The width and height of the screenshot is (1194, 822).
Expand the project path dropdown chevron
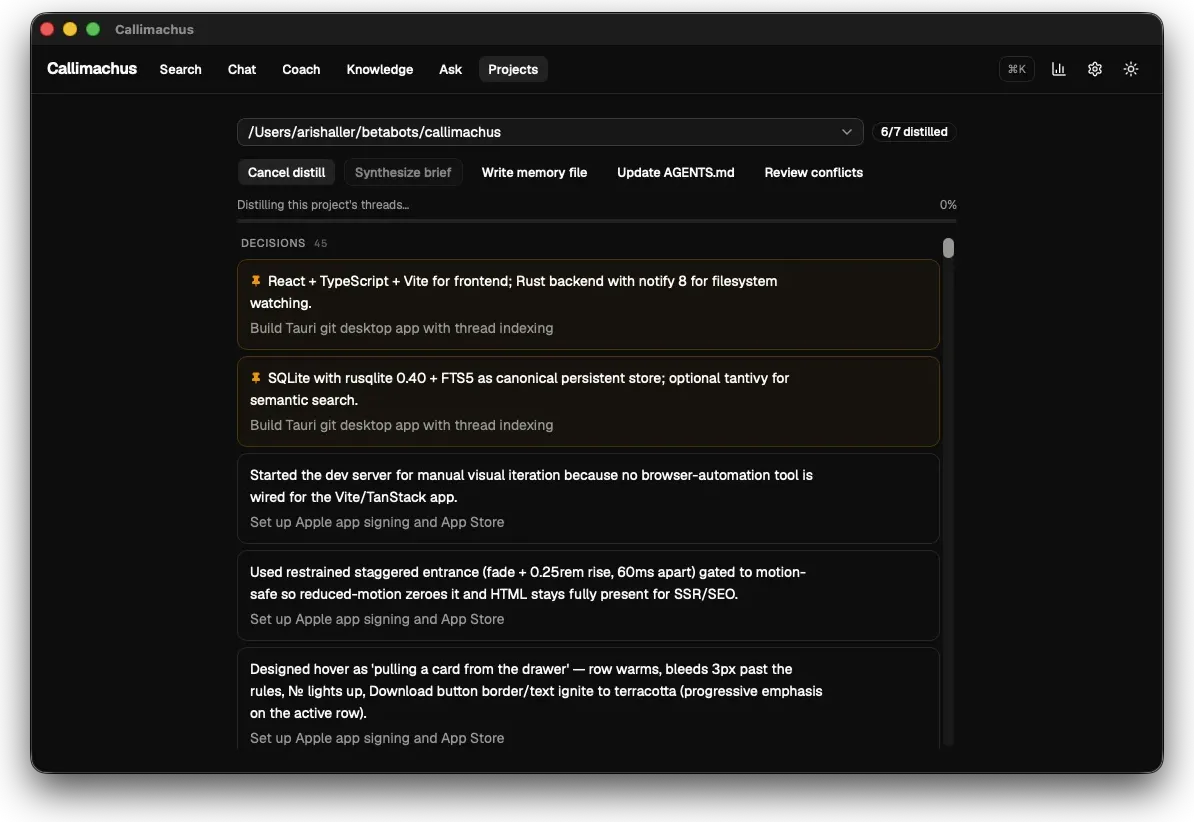click(x=847, y=132)
